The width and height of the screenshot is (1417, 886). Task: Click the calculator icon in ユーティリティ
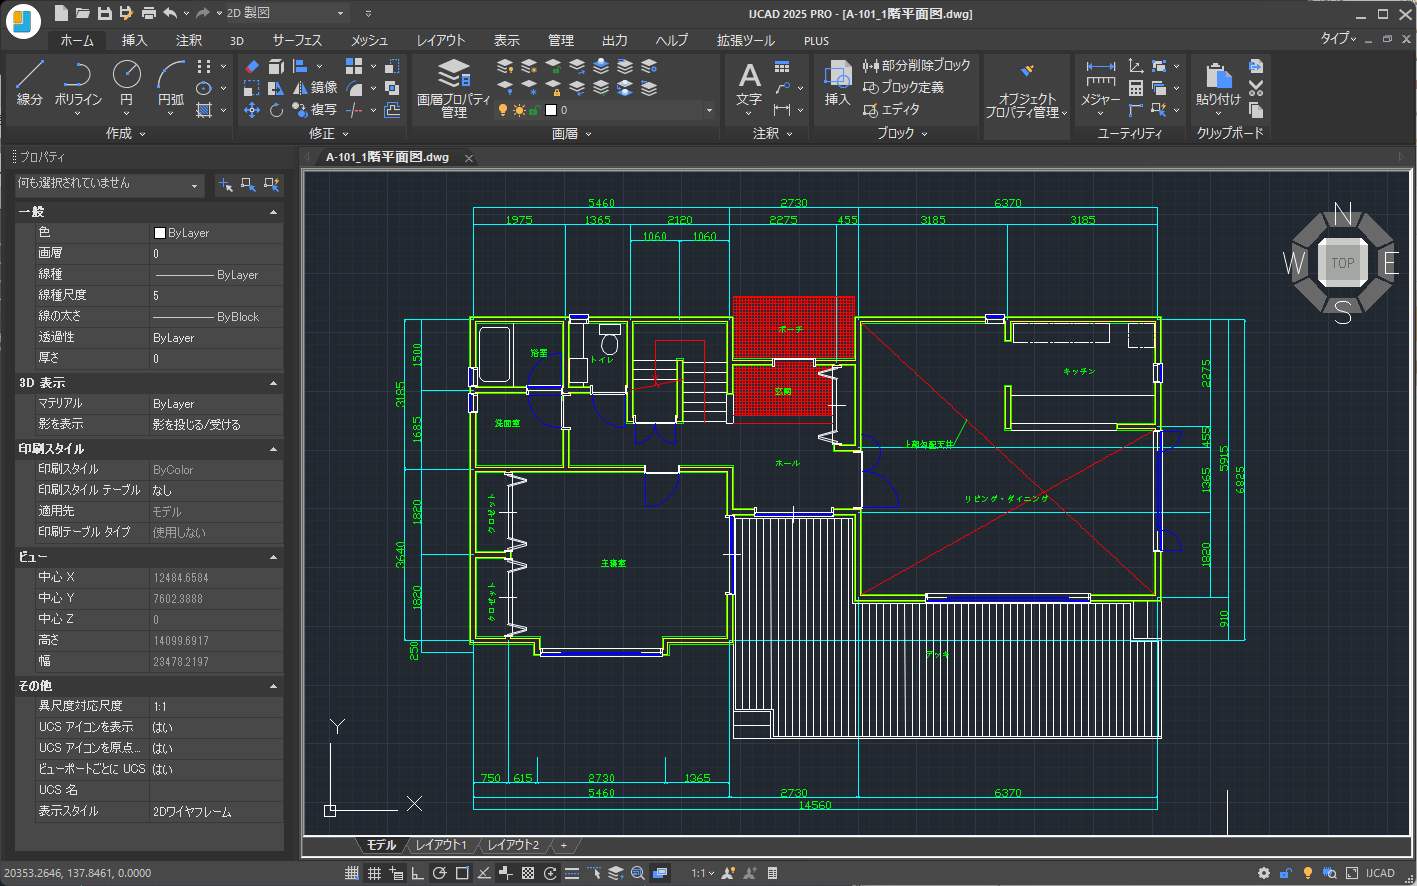(x=1136, y=88)
